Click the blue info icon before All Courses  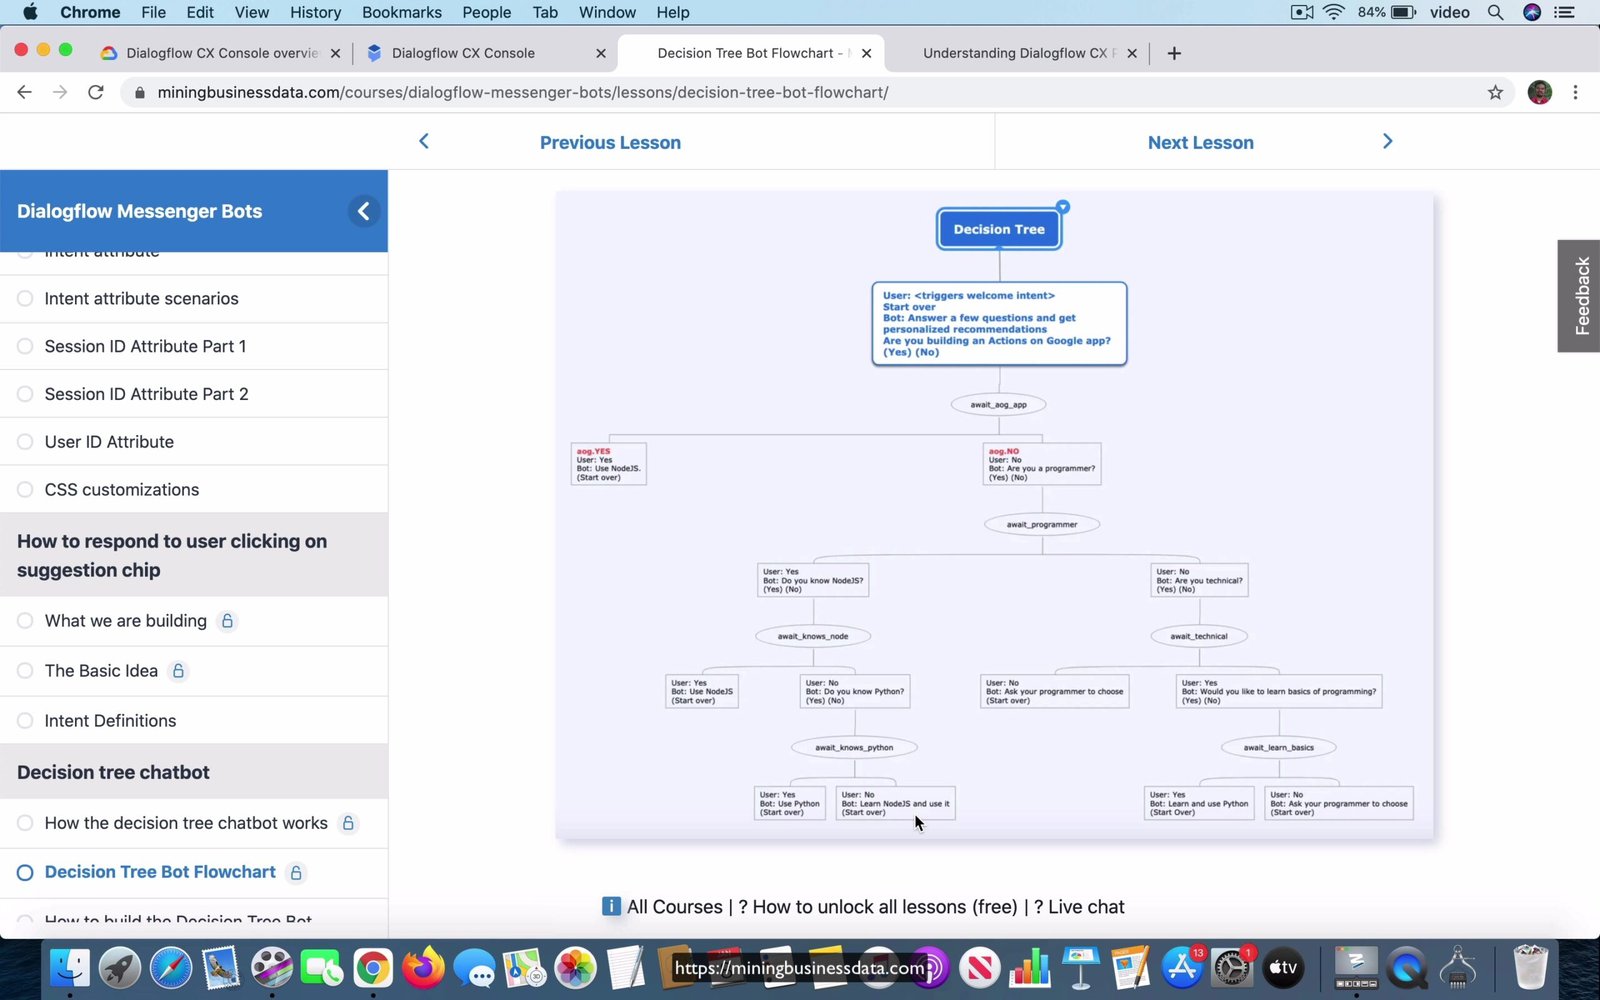click(x=611, y=906)
